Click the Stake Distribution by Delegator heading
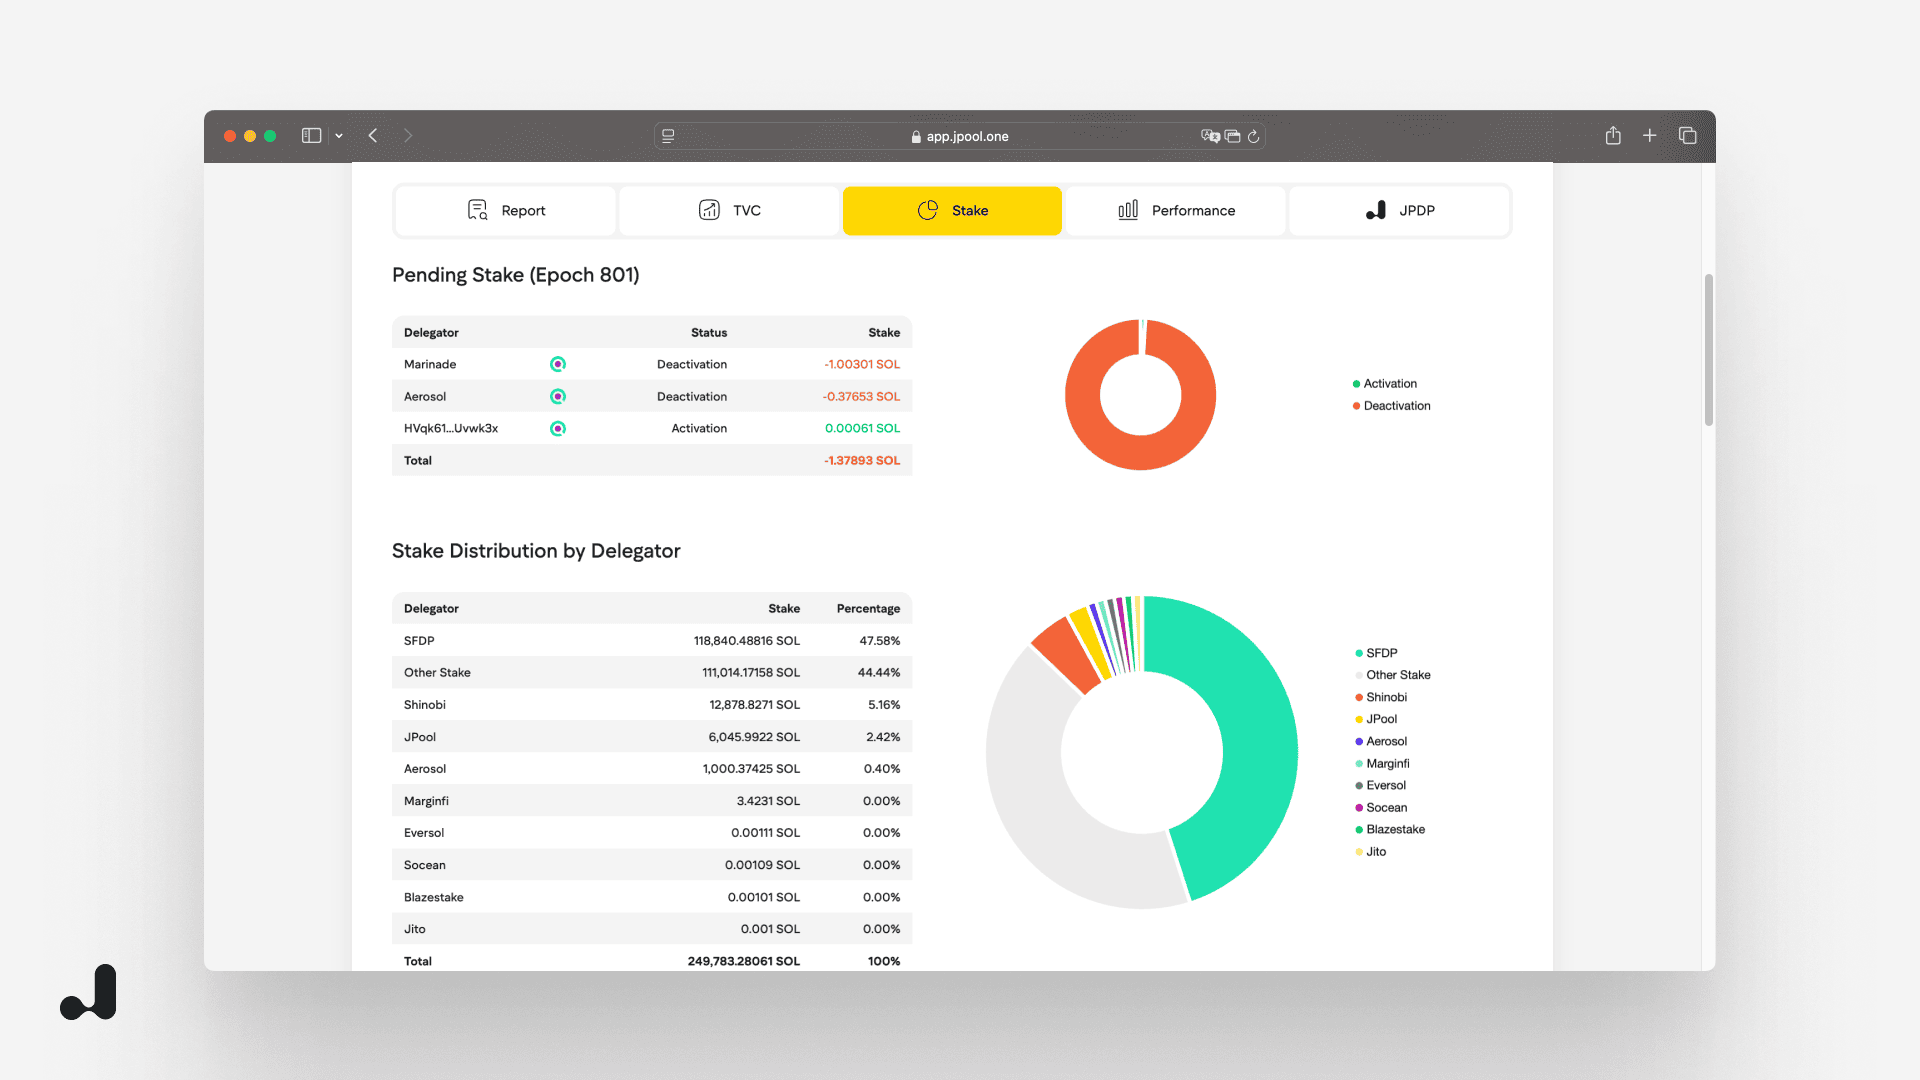The height and width of the screenshot is (1080, 1920). pos(536,551)
